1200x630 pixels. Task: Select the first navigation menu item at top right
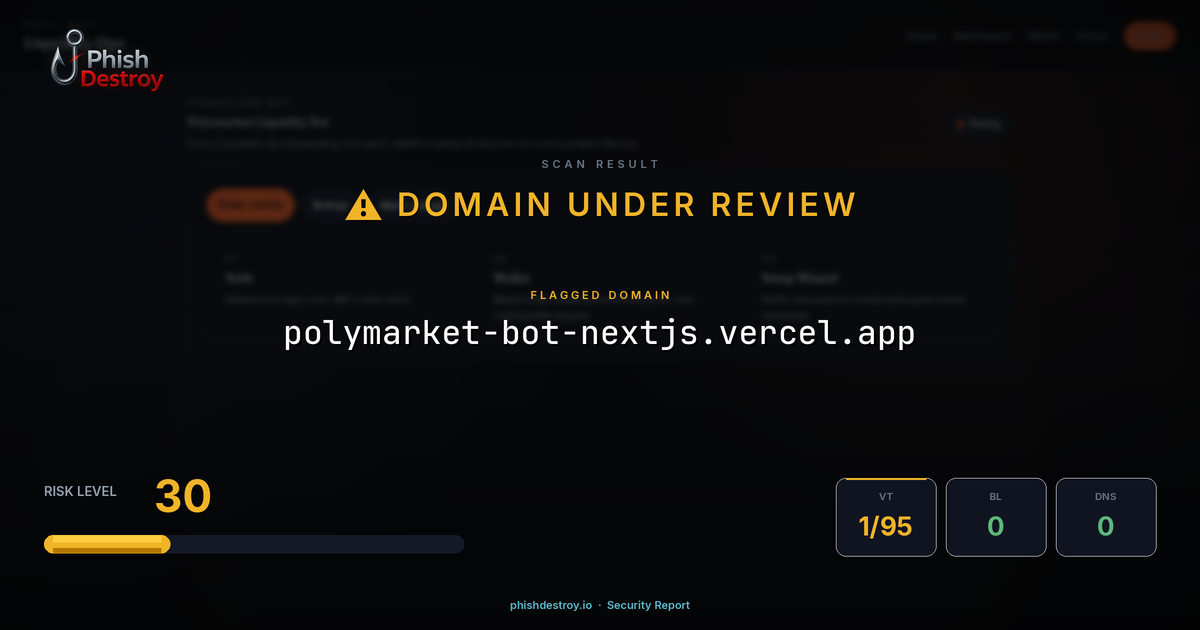point(921,36)
